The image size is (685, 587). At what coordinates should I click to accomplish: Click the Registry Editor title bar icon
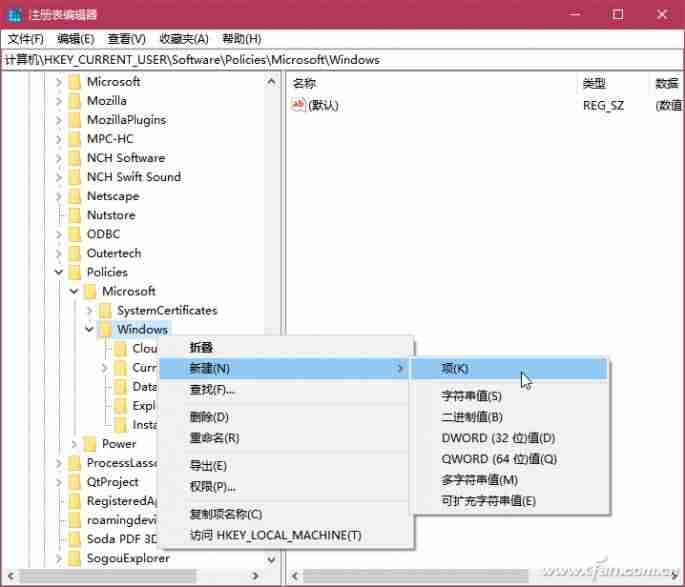click(15, 15)
